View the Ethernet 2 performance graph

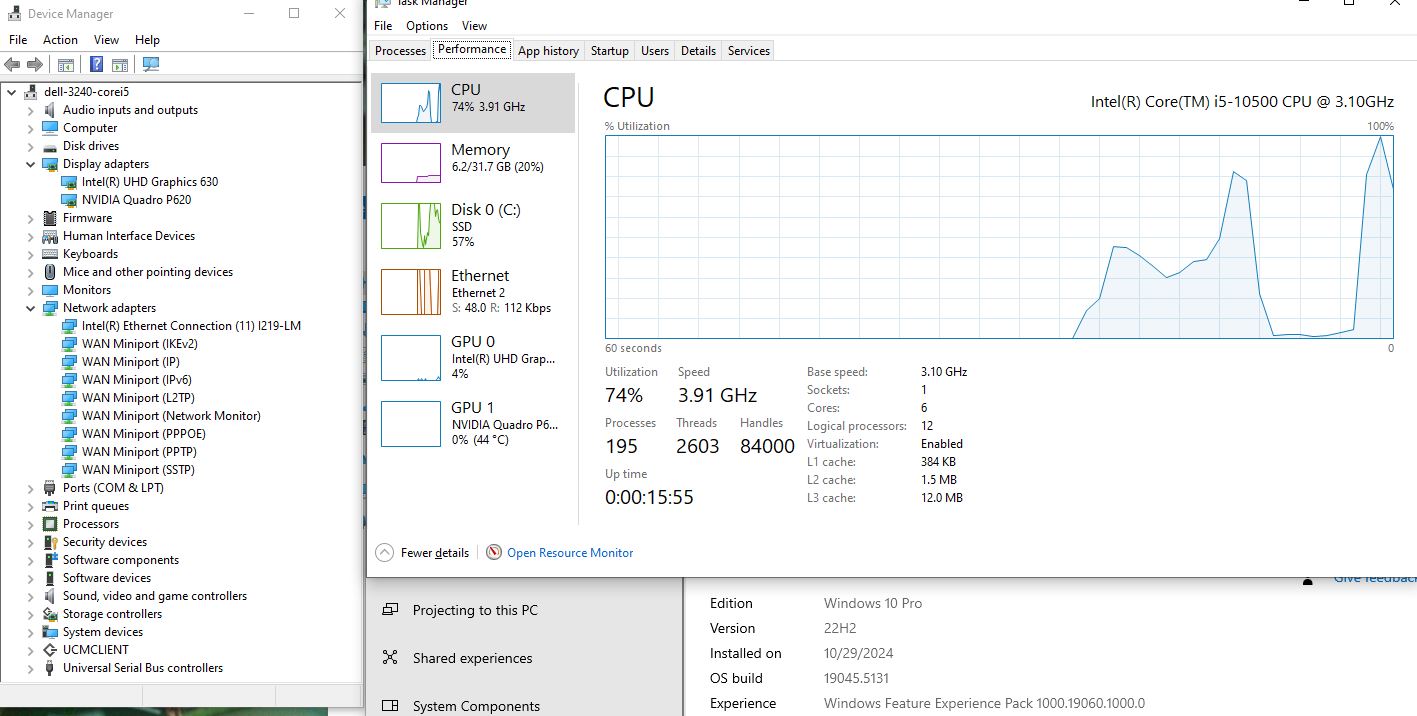(x=472, y=291)
